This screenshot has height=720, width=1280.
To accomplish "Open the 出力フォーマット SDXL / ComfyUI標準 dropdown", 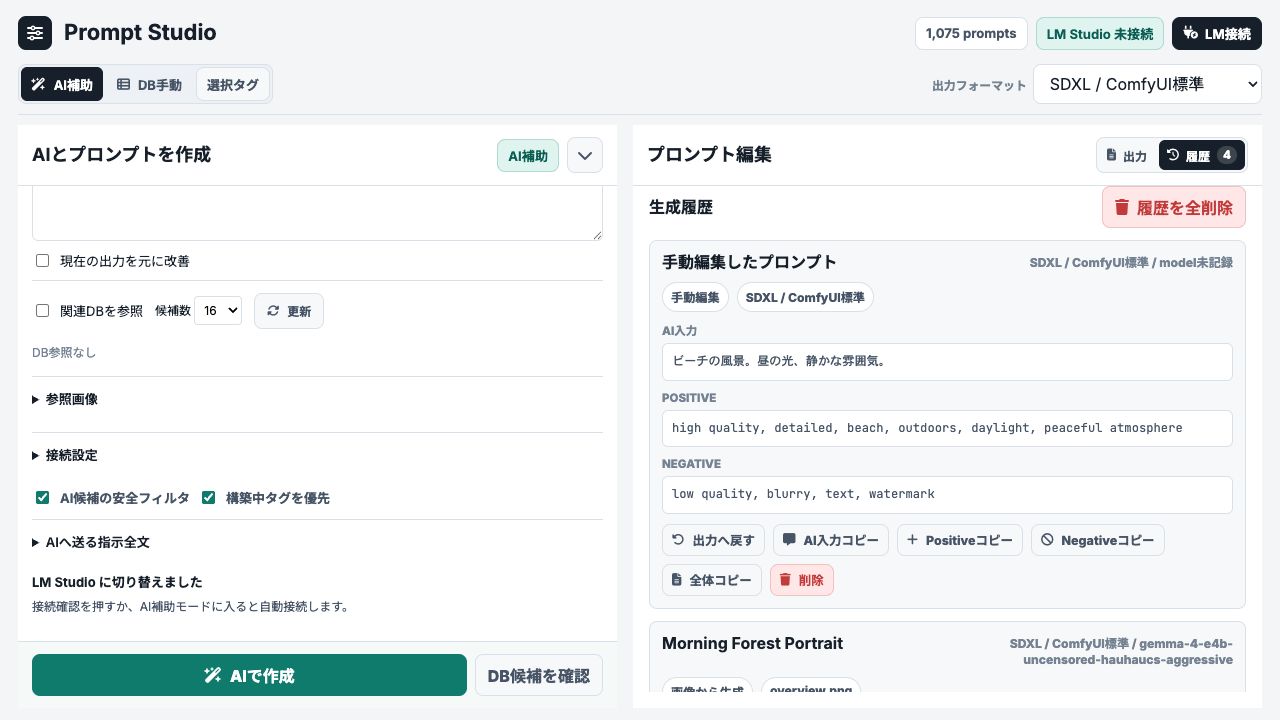I will [1147, 85].
